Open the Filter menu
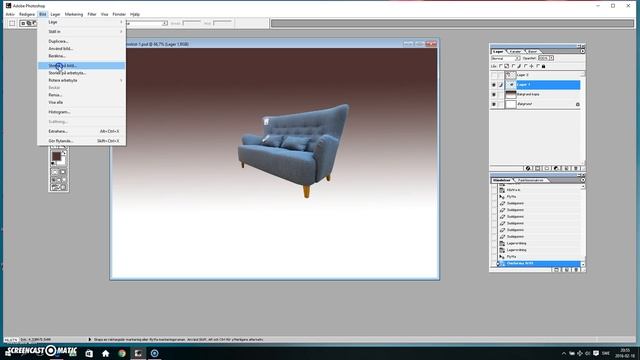Image resolution: width=640 pixels, height=360 pixels. (92, 14)
